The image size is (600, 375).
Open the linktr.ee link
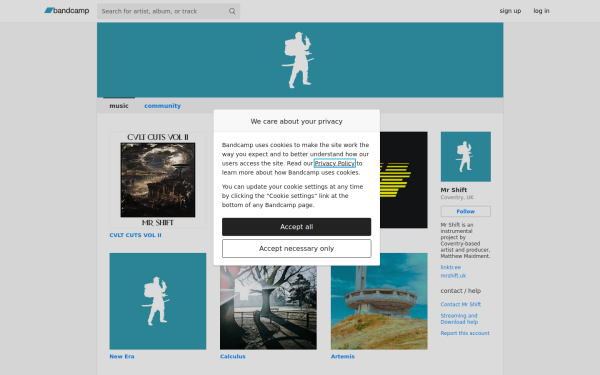(x=450, y=267)
